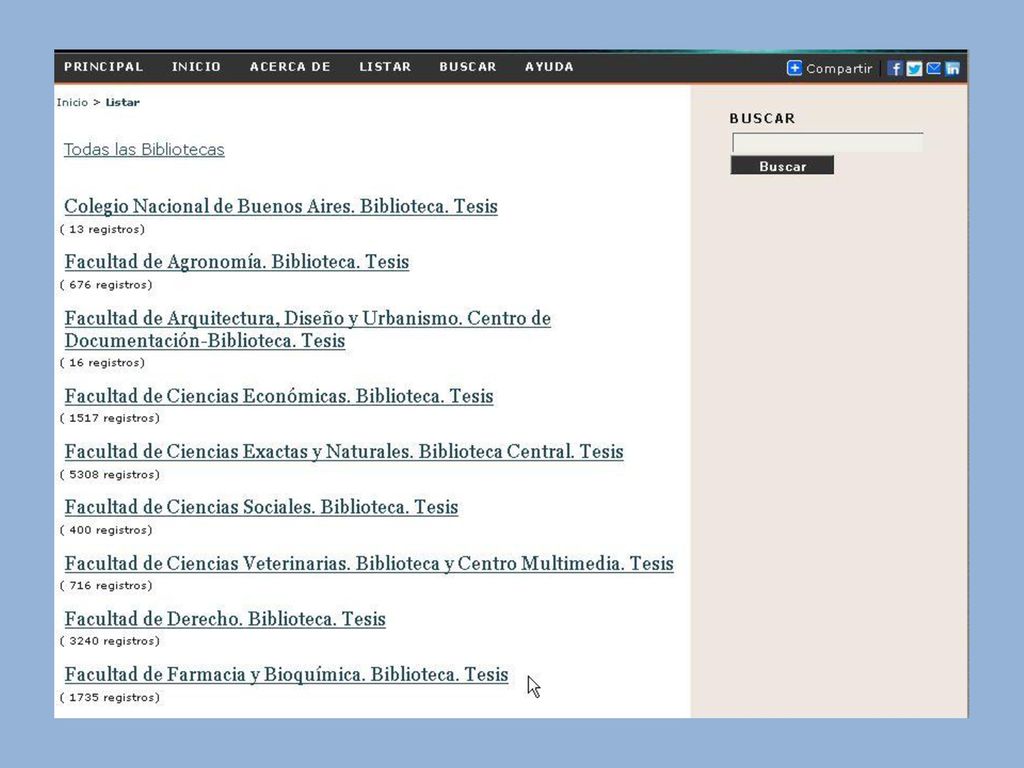Click the '( 676 registros)' count text
1024x768 pixels.
coord(106,285)
